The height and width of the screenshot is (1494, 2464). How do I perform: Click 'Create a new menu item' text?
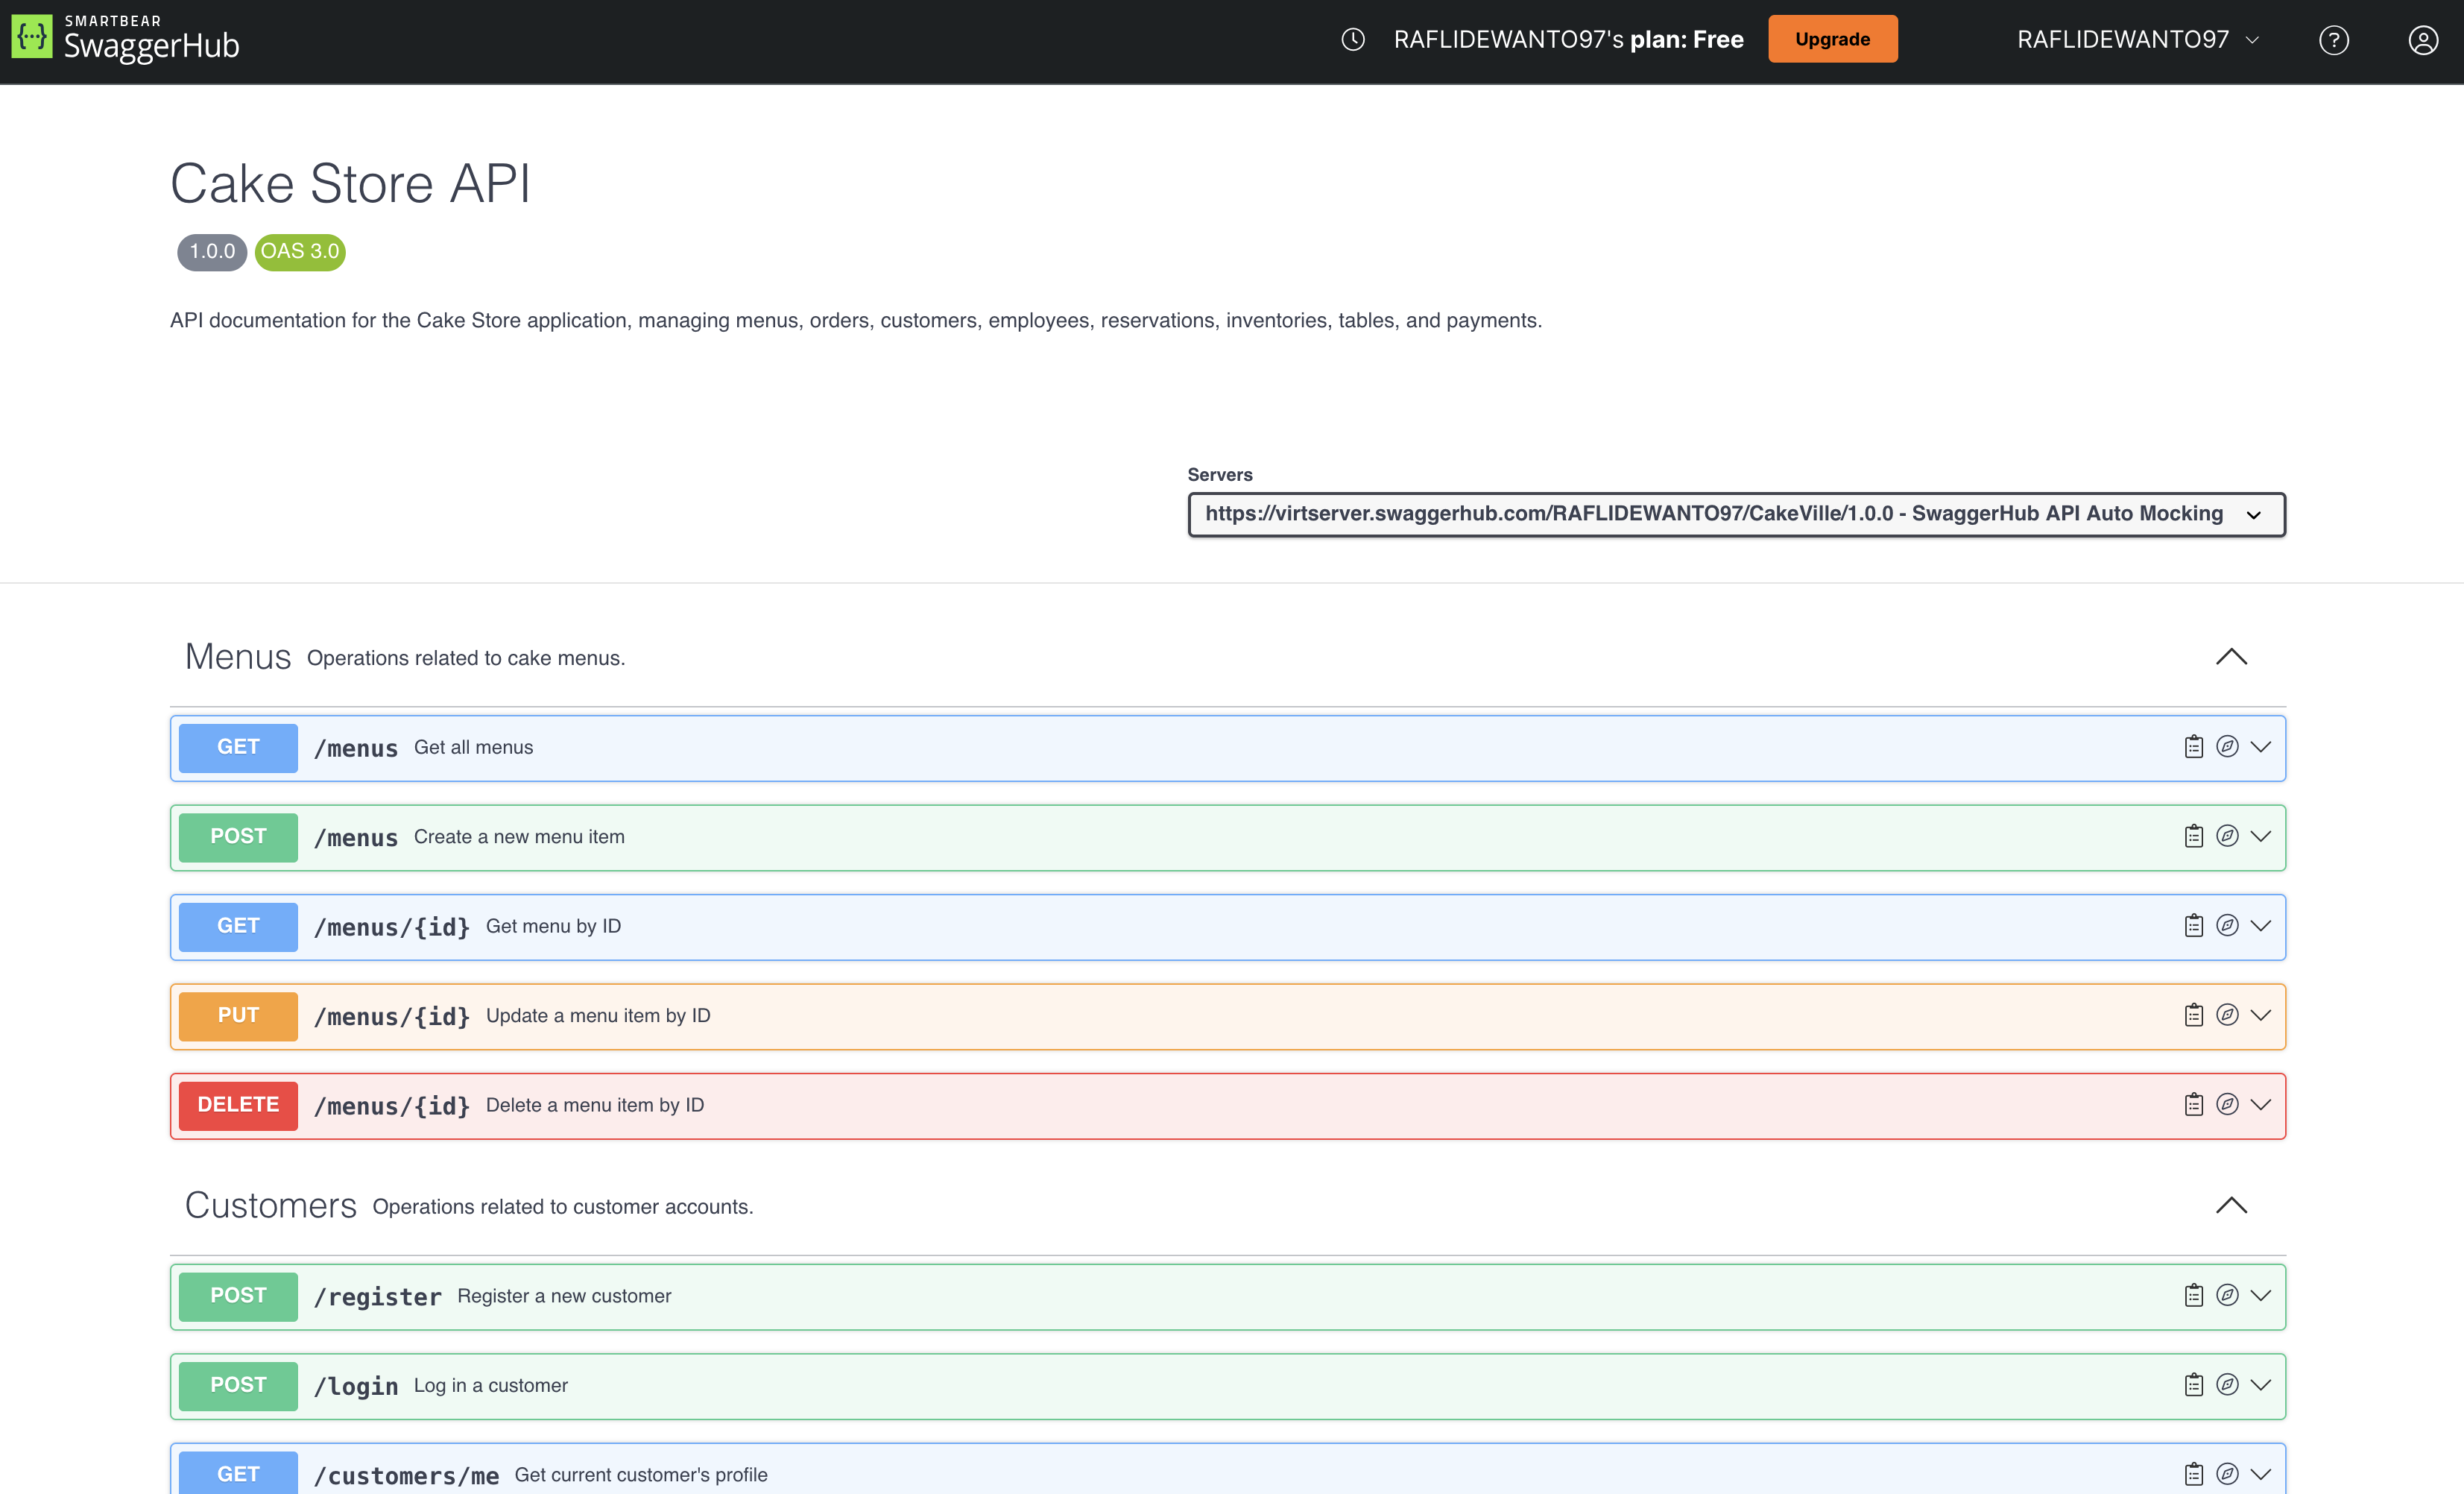519,837
